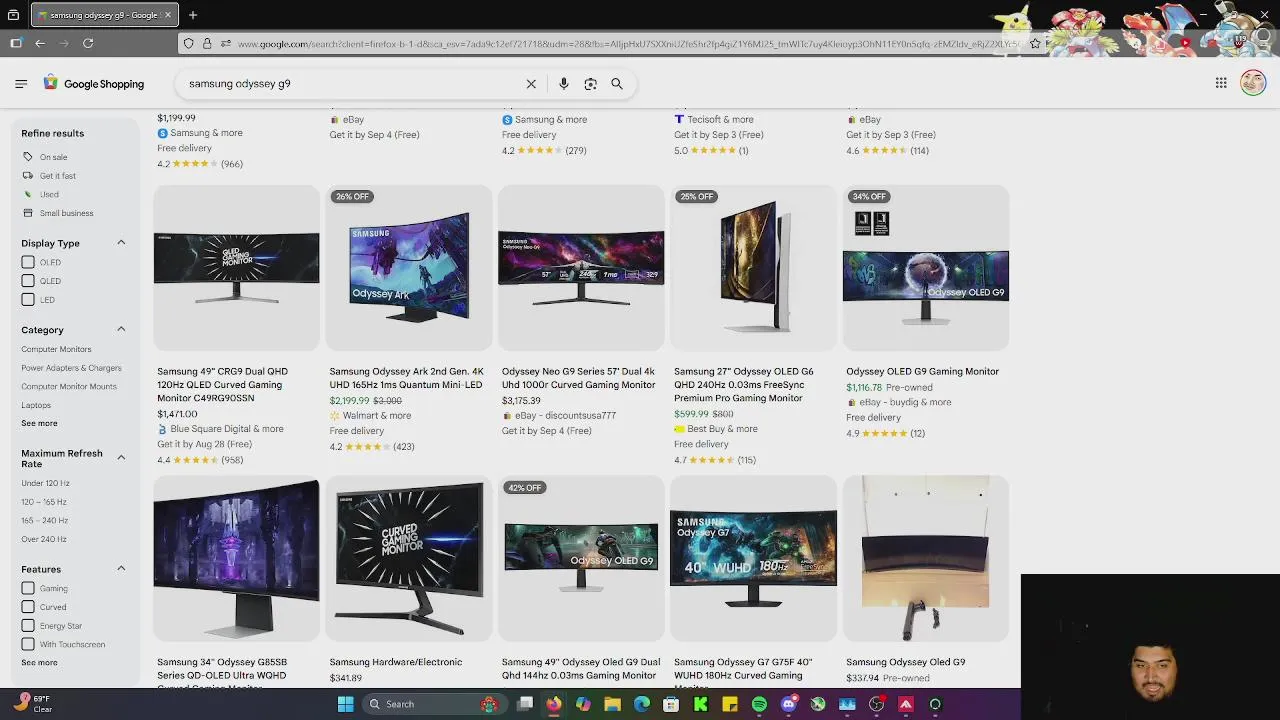Go back with the browser back arrow
This screenshot has width=1280, height=720.
tap(40, 43)
